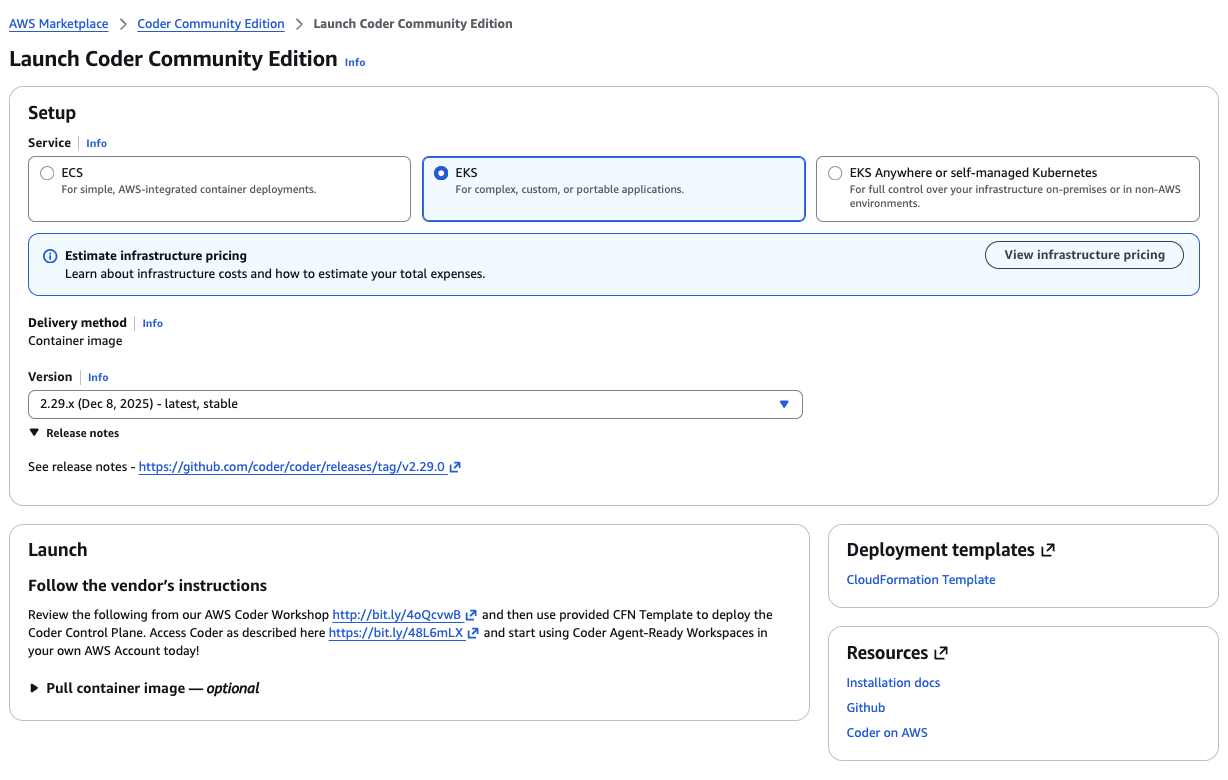Visit the Github resource link
The width and height of the screenshot is (1228, 780).
click(x=865, y=707)
